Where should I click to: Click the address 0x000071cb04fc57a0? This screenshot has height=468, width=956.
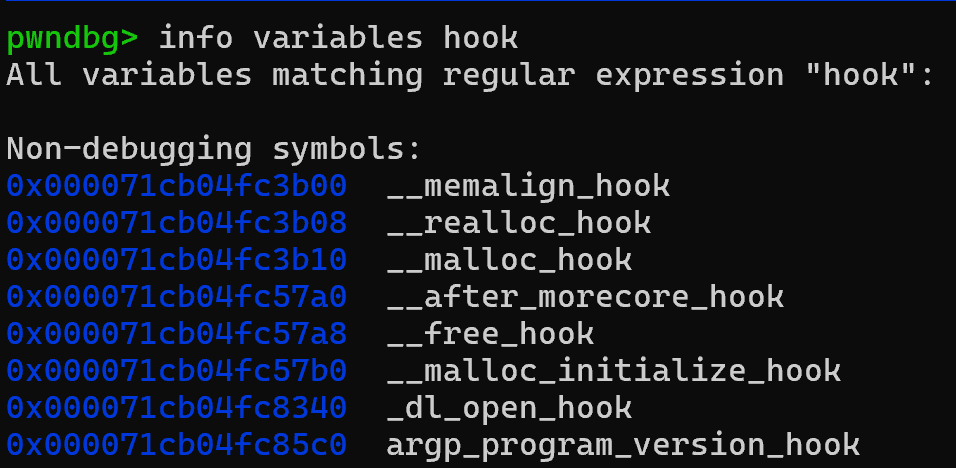pos(176,297)
